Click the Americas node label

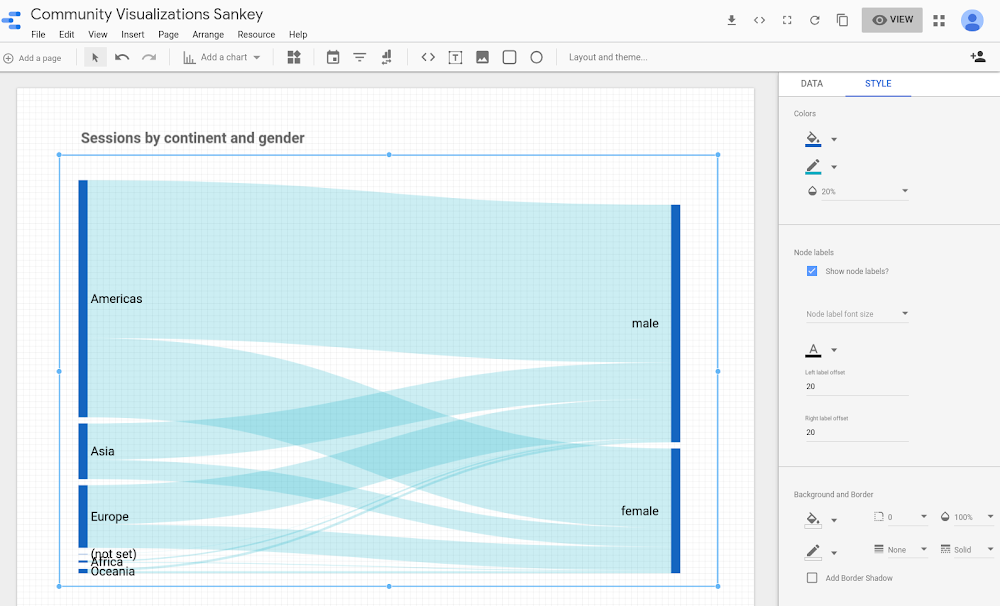point(116,299)
